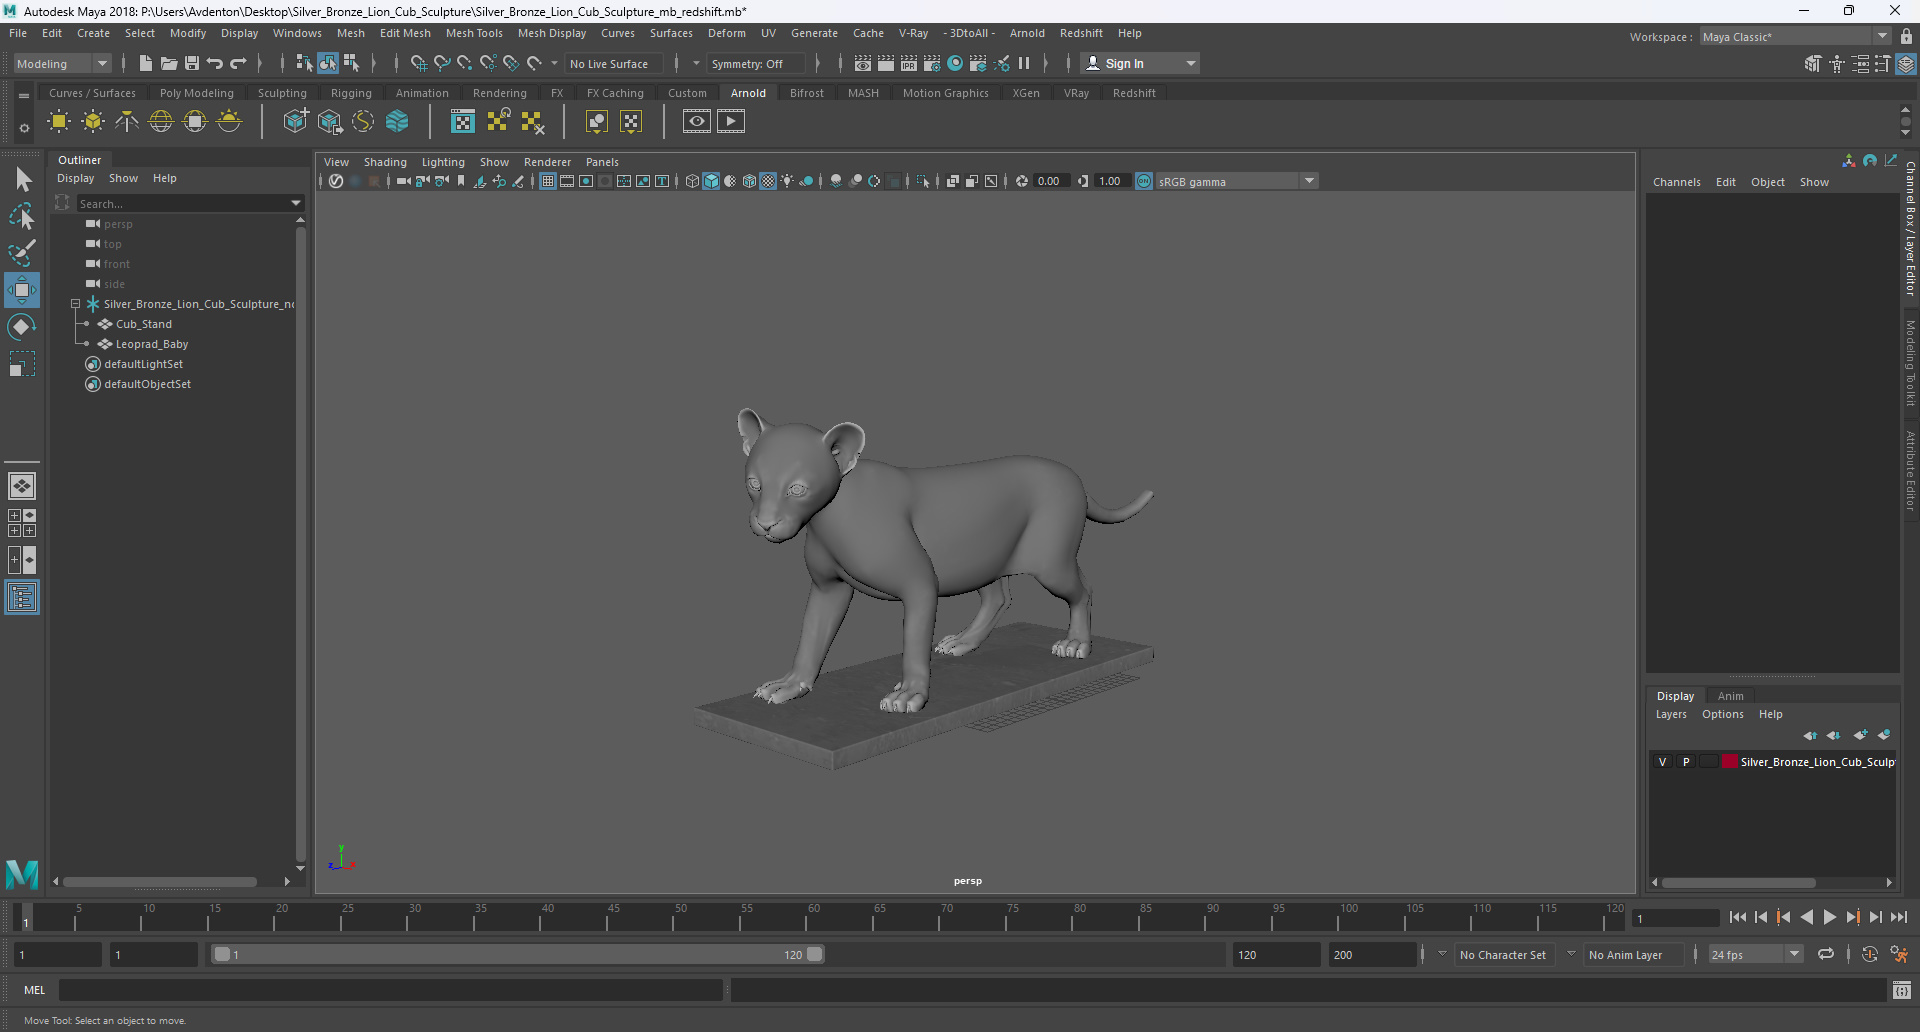1920x1032 pixels.
Task: Toggle use all lights in the viewport toolbar
Action: (x=787, y=181)
